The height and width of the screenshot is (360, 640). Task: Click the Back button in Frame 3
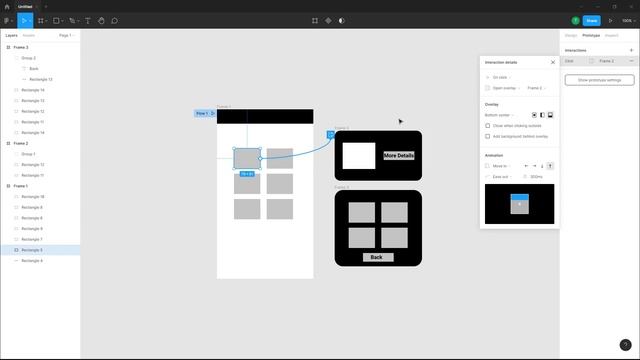(378, 257)
